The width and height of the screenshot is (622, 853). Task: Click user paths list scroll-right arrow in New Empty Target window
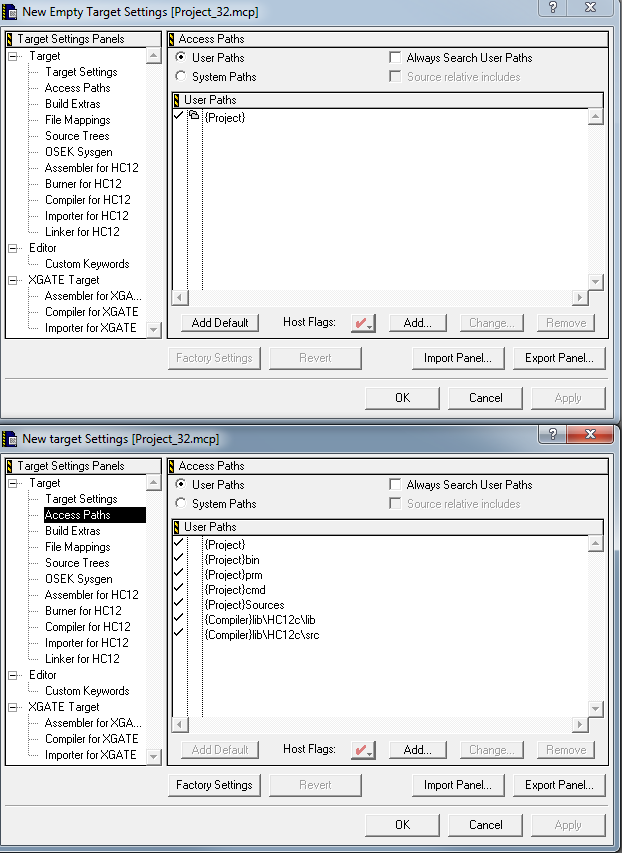click(x=580, y=298)
